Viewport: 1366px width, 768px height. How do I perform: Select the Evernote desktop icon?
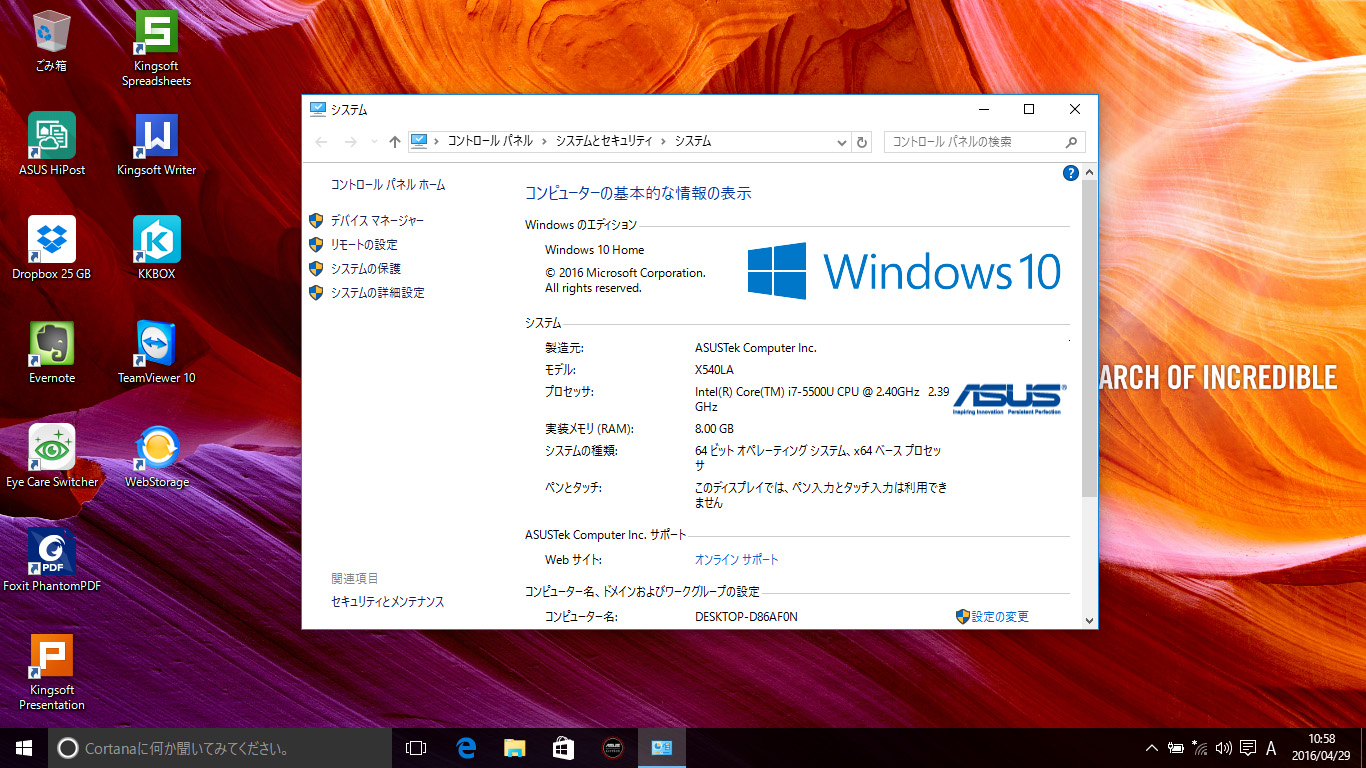click(51, 352)
